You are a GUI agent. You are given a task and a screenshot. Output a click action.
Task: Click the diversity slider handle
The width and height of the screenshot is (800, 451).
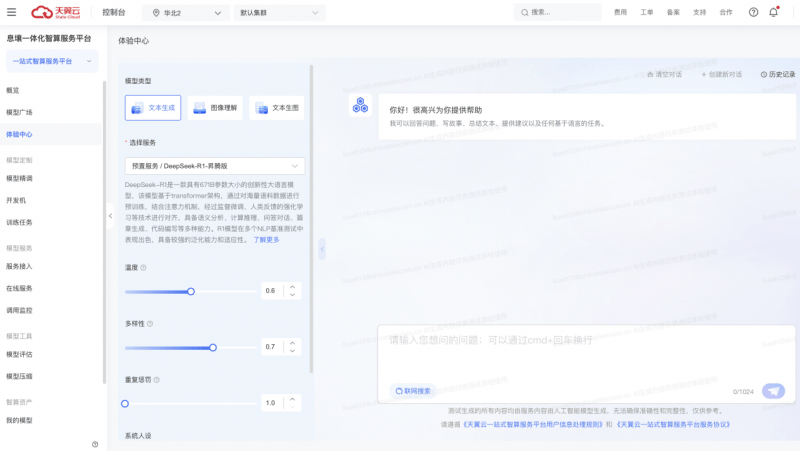pos(213,347)
